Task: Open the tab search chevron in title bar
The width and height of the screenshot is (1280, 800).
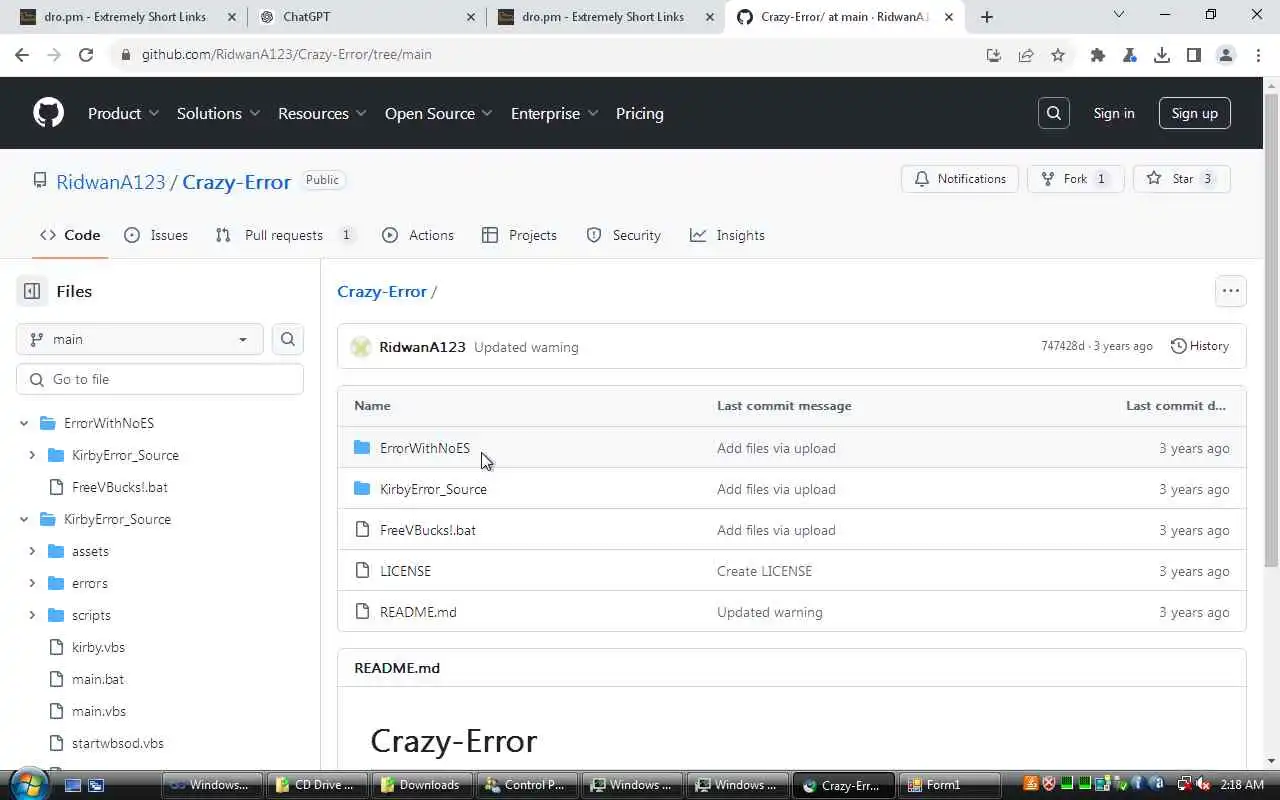Action: pos(1119,15)
